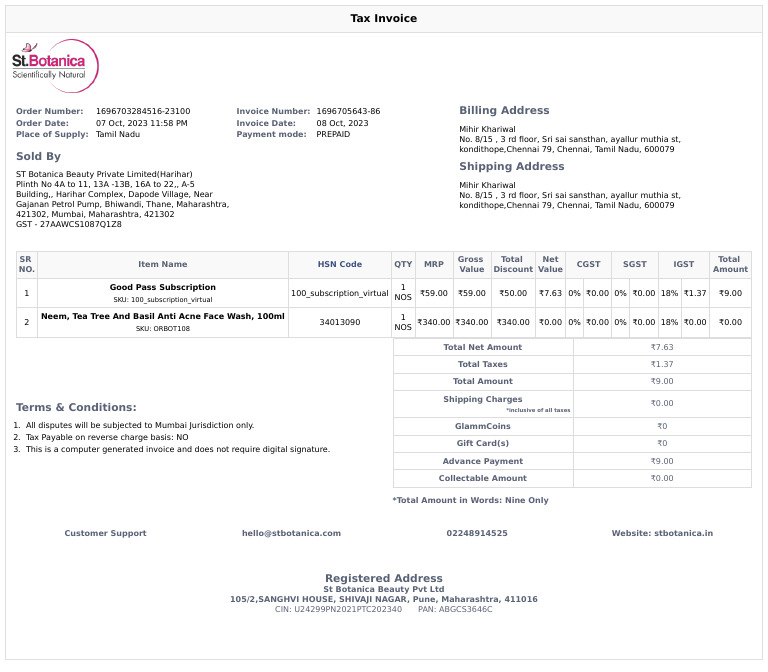Click the stbotanica.in website text

pyautogui.click(x=684, y=533)
